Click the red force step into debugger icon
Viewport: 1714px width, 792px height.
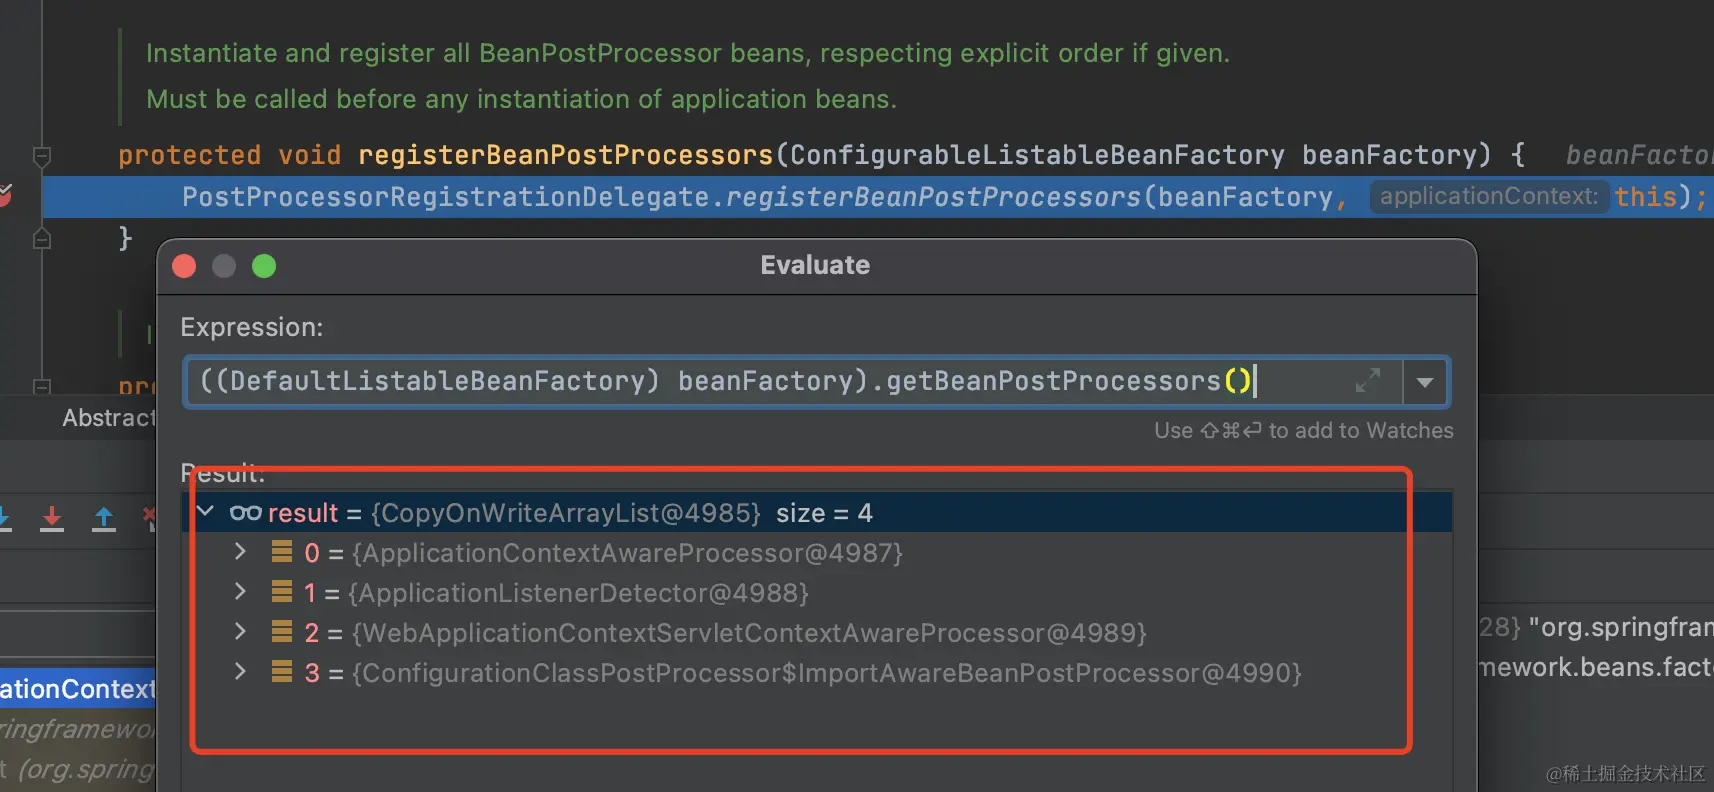[x=52, y=518]
